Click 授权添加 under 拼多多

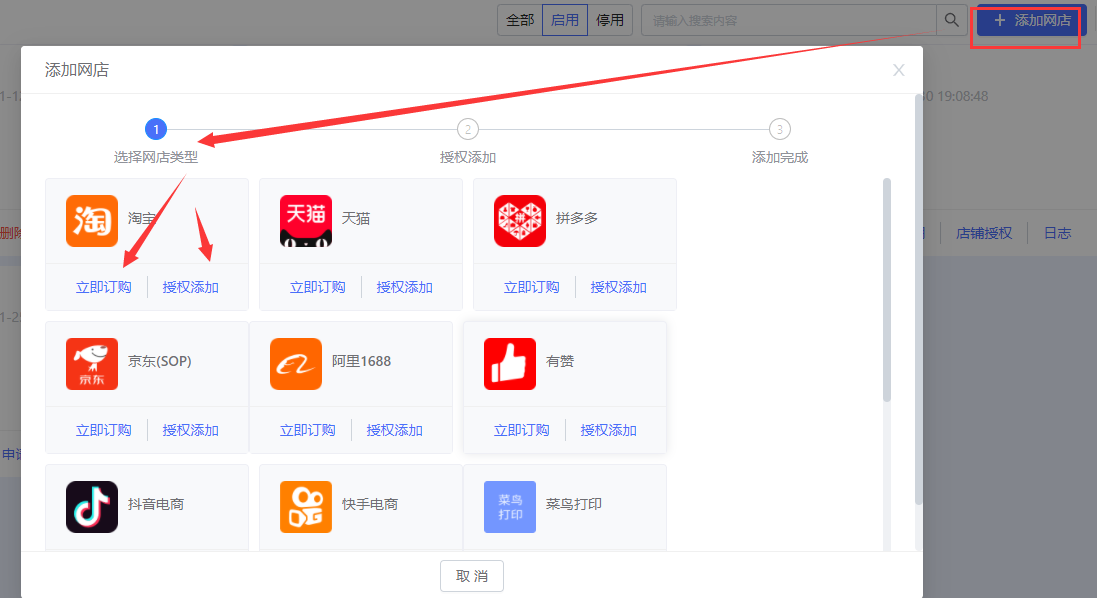pos(618,287)
